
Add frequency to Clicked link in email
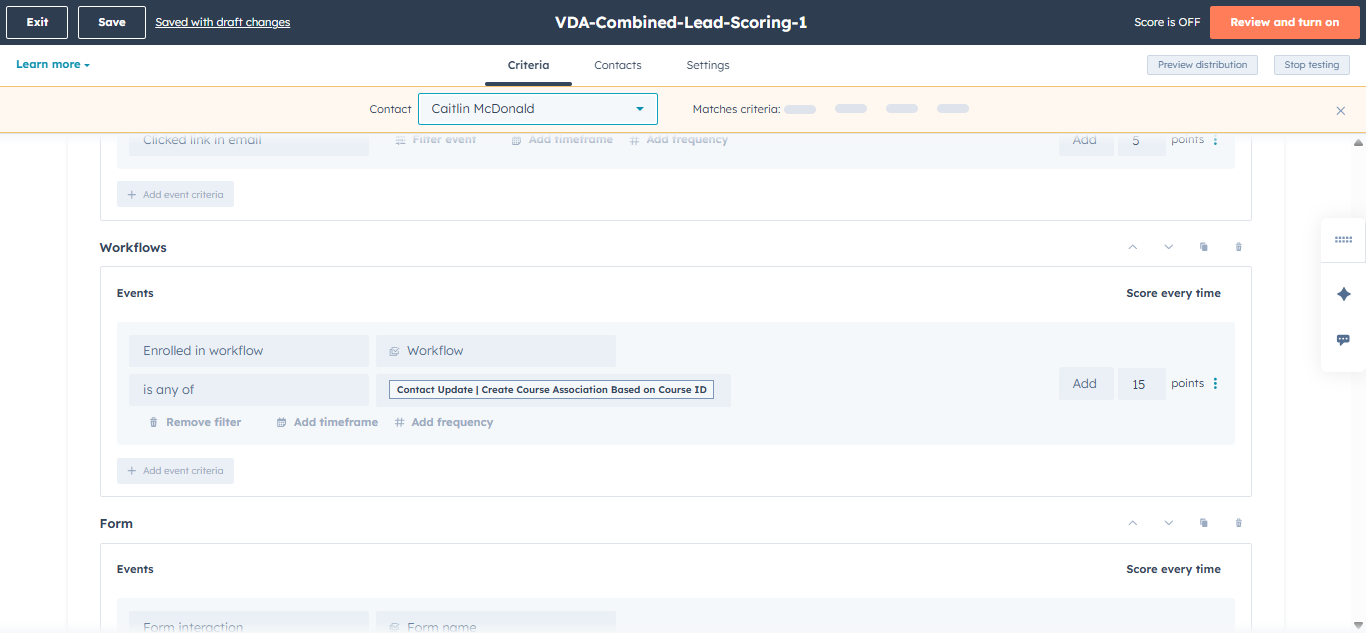pyautogui.click(x=679, y=140)
